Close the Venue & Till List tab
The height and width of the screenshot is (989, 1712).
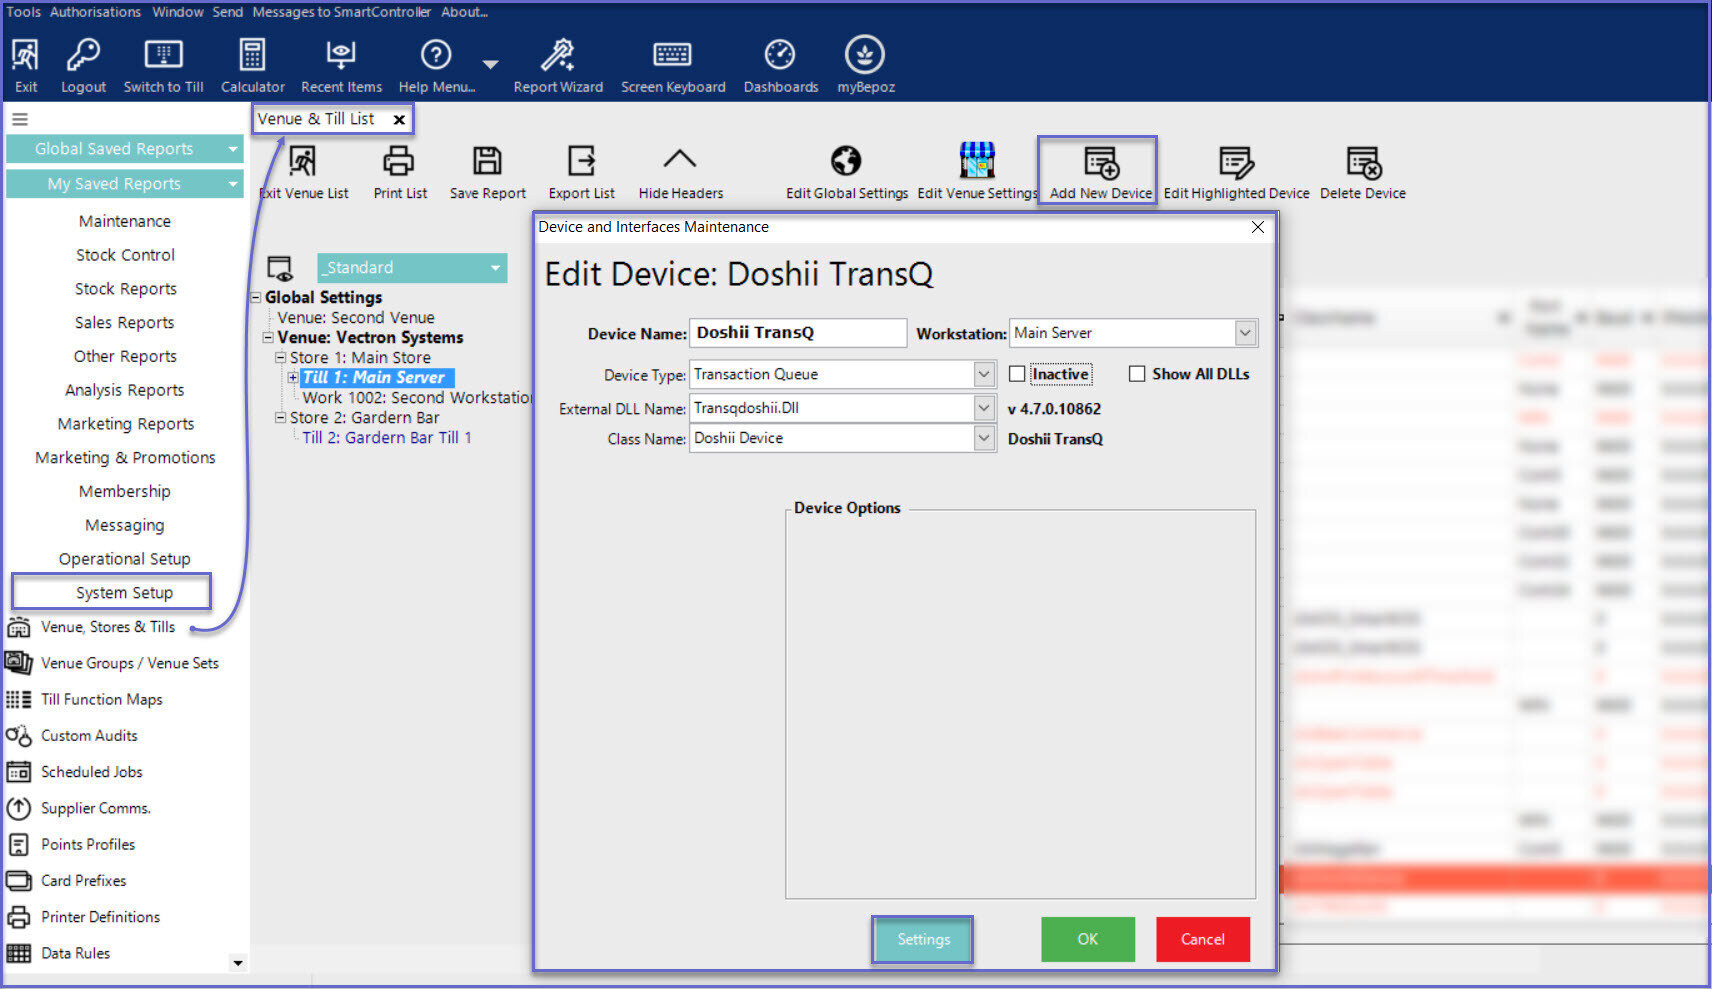coord(399,120)
